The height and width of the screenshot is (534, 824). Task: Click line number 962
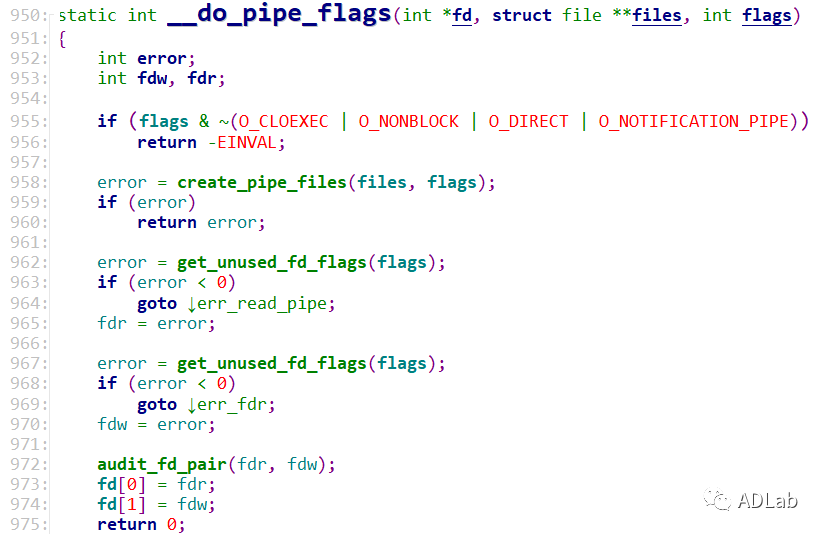(x=25, y=262)
